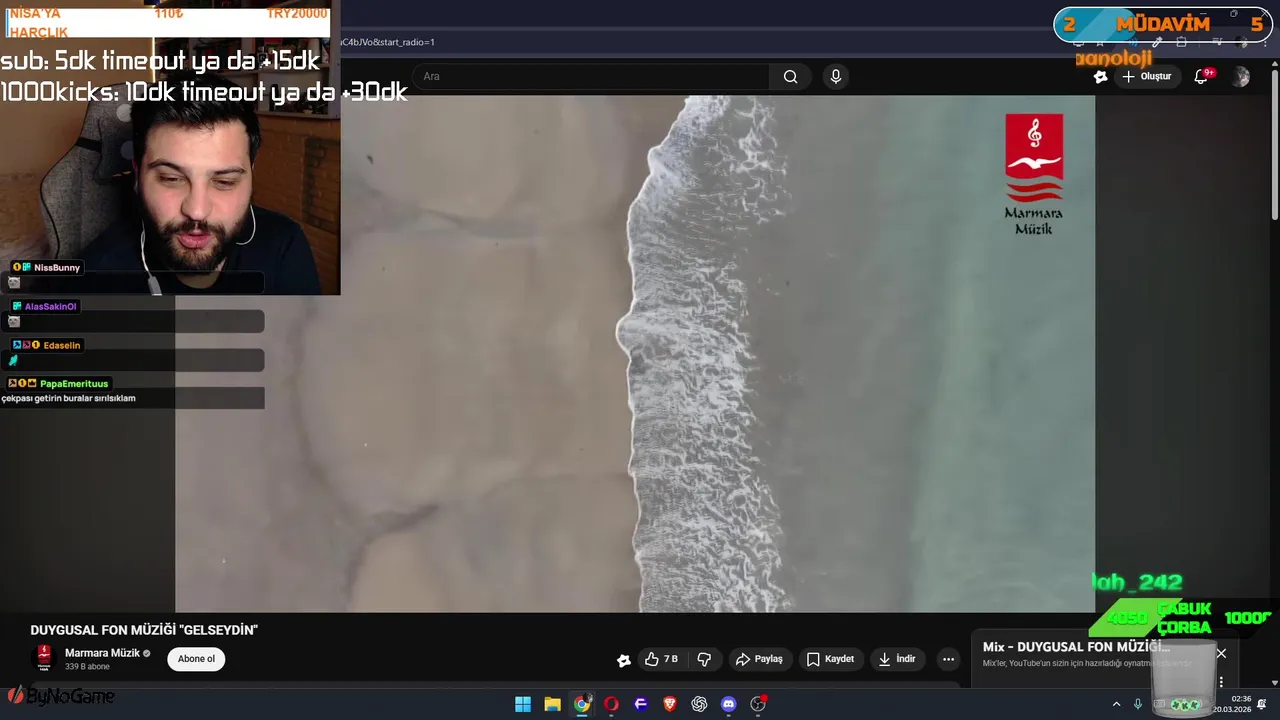Click chat message çekpası getirin buralar sırılsıklam
The image size is (1280, 720).
[68, 398]
